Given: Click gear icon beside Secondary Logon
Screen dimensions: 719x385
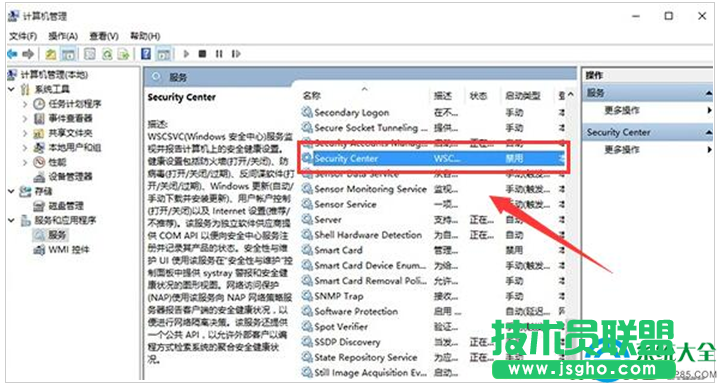Looking at the screenshot, I should [x=307, y=112].
